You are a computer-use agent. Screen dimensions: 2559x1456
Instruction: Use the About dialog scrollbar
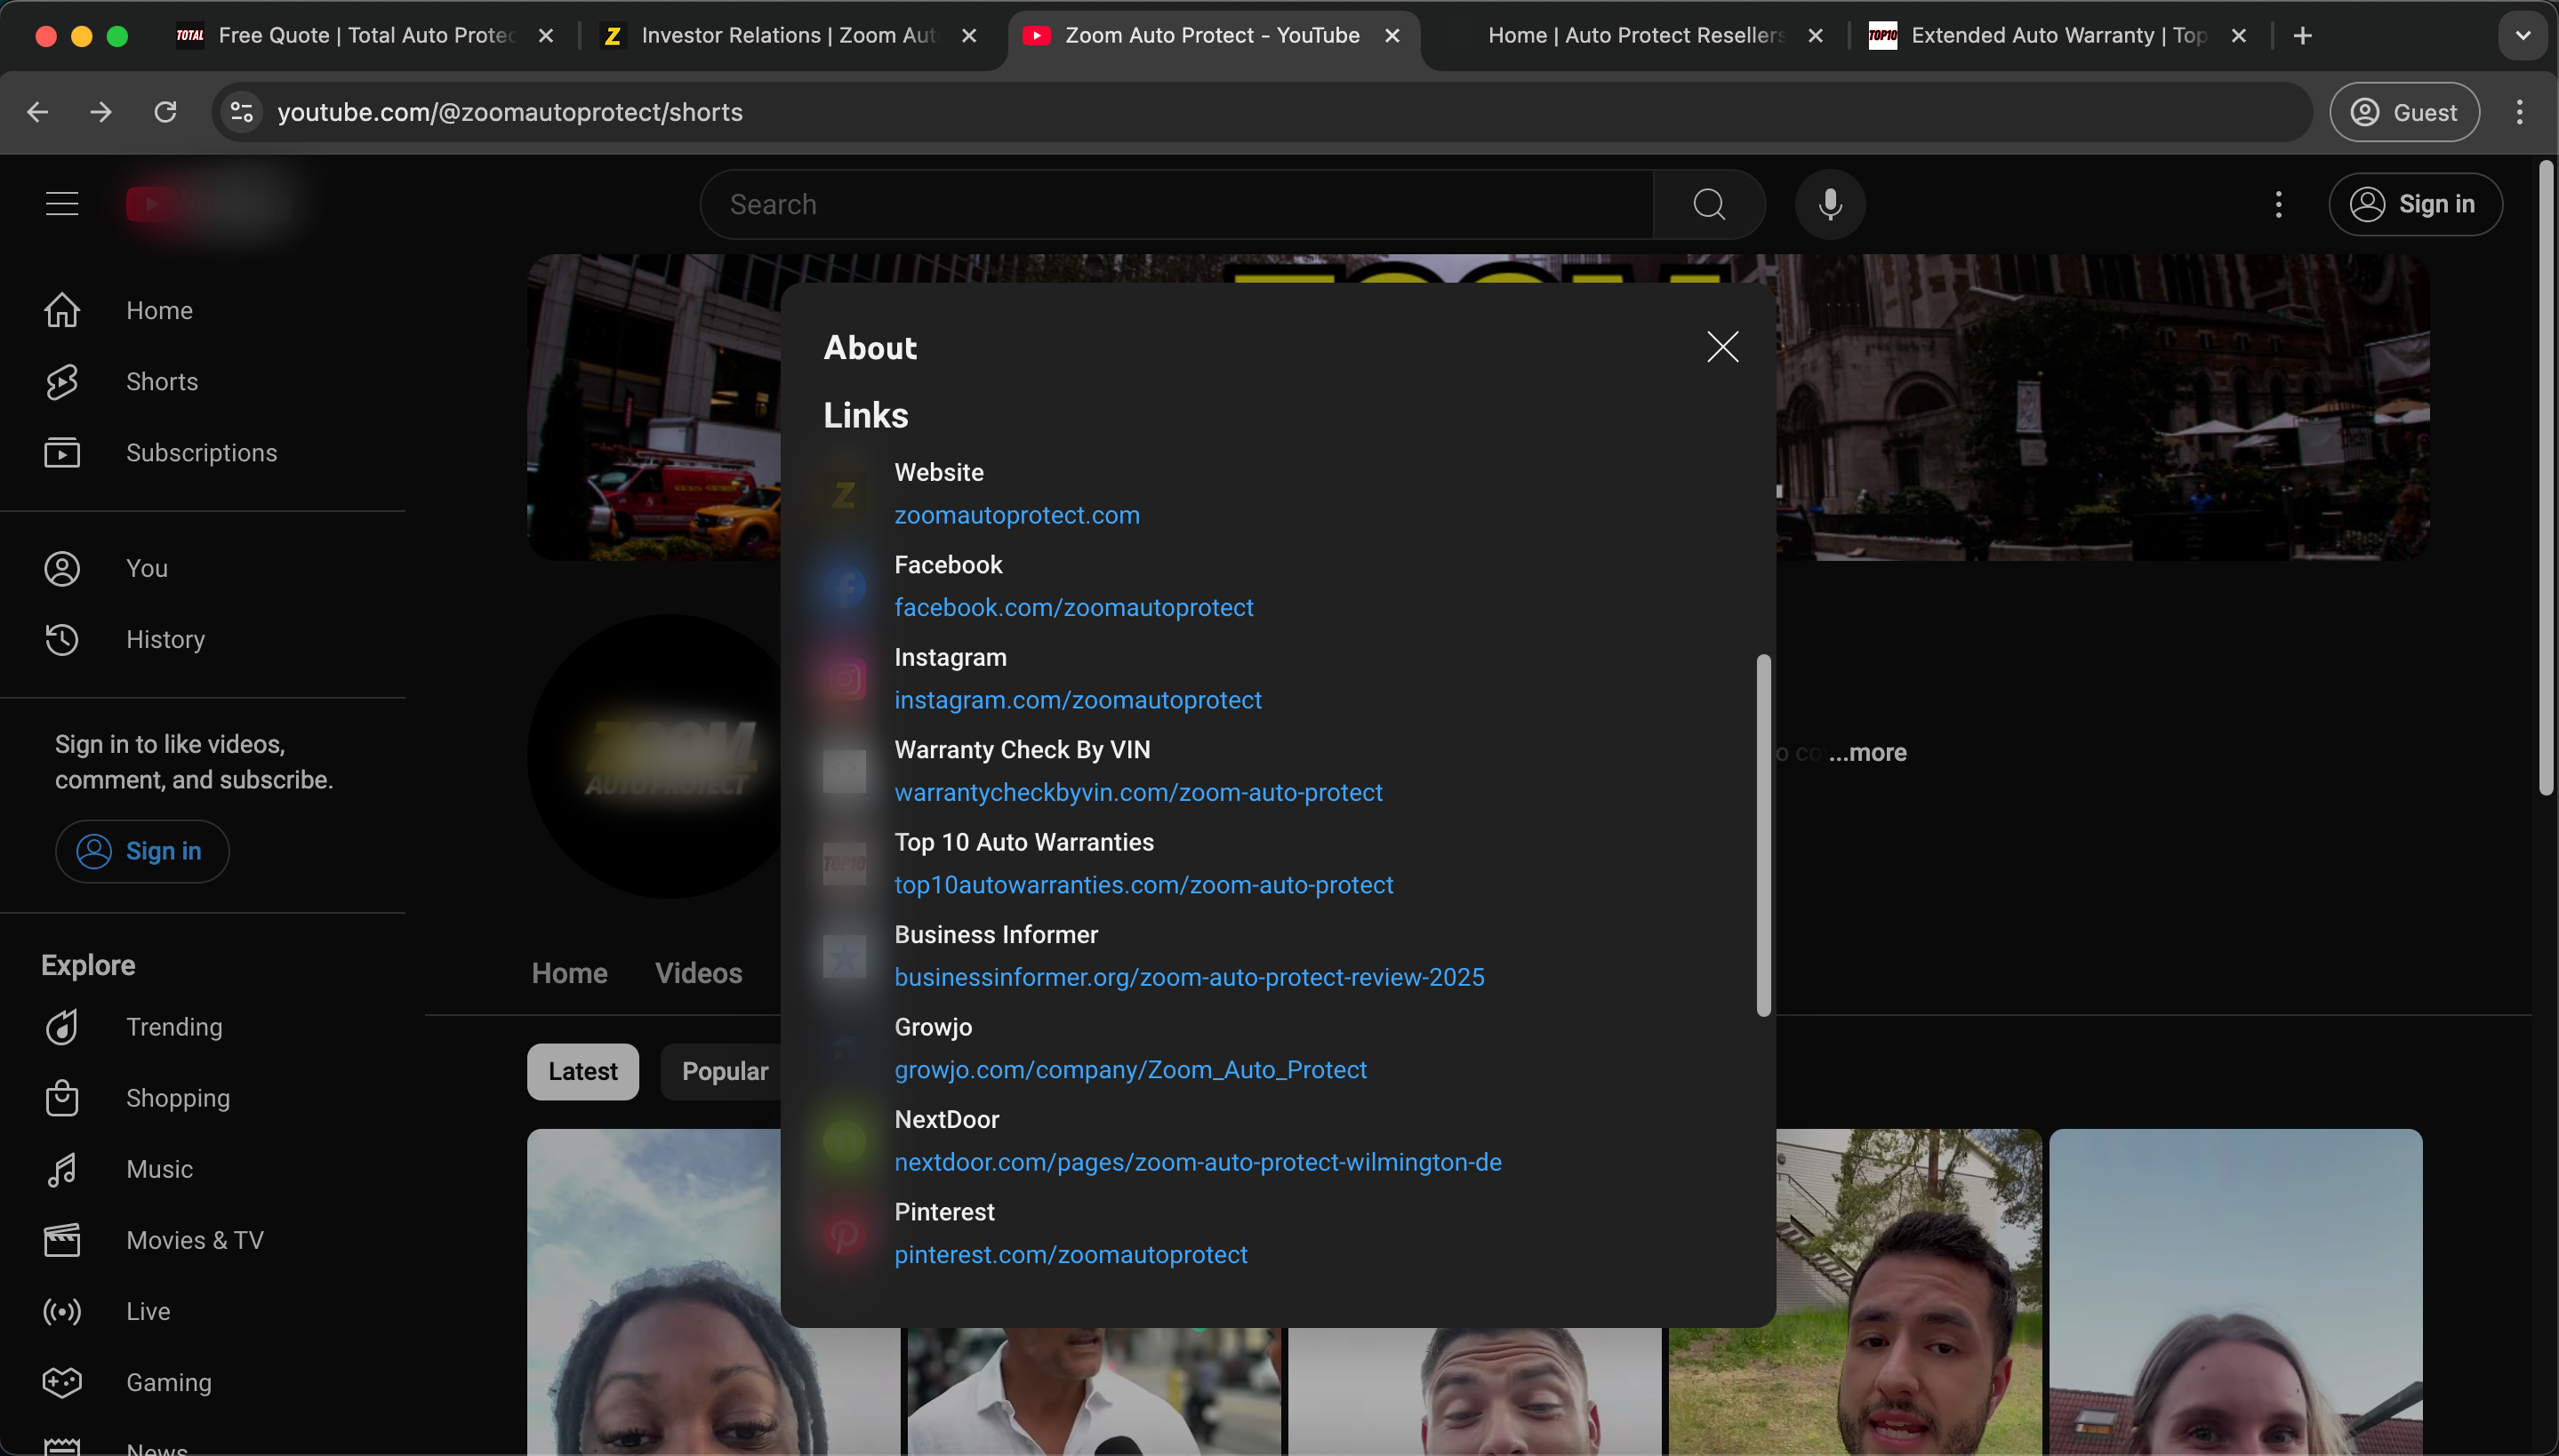pos(1763,835)
